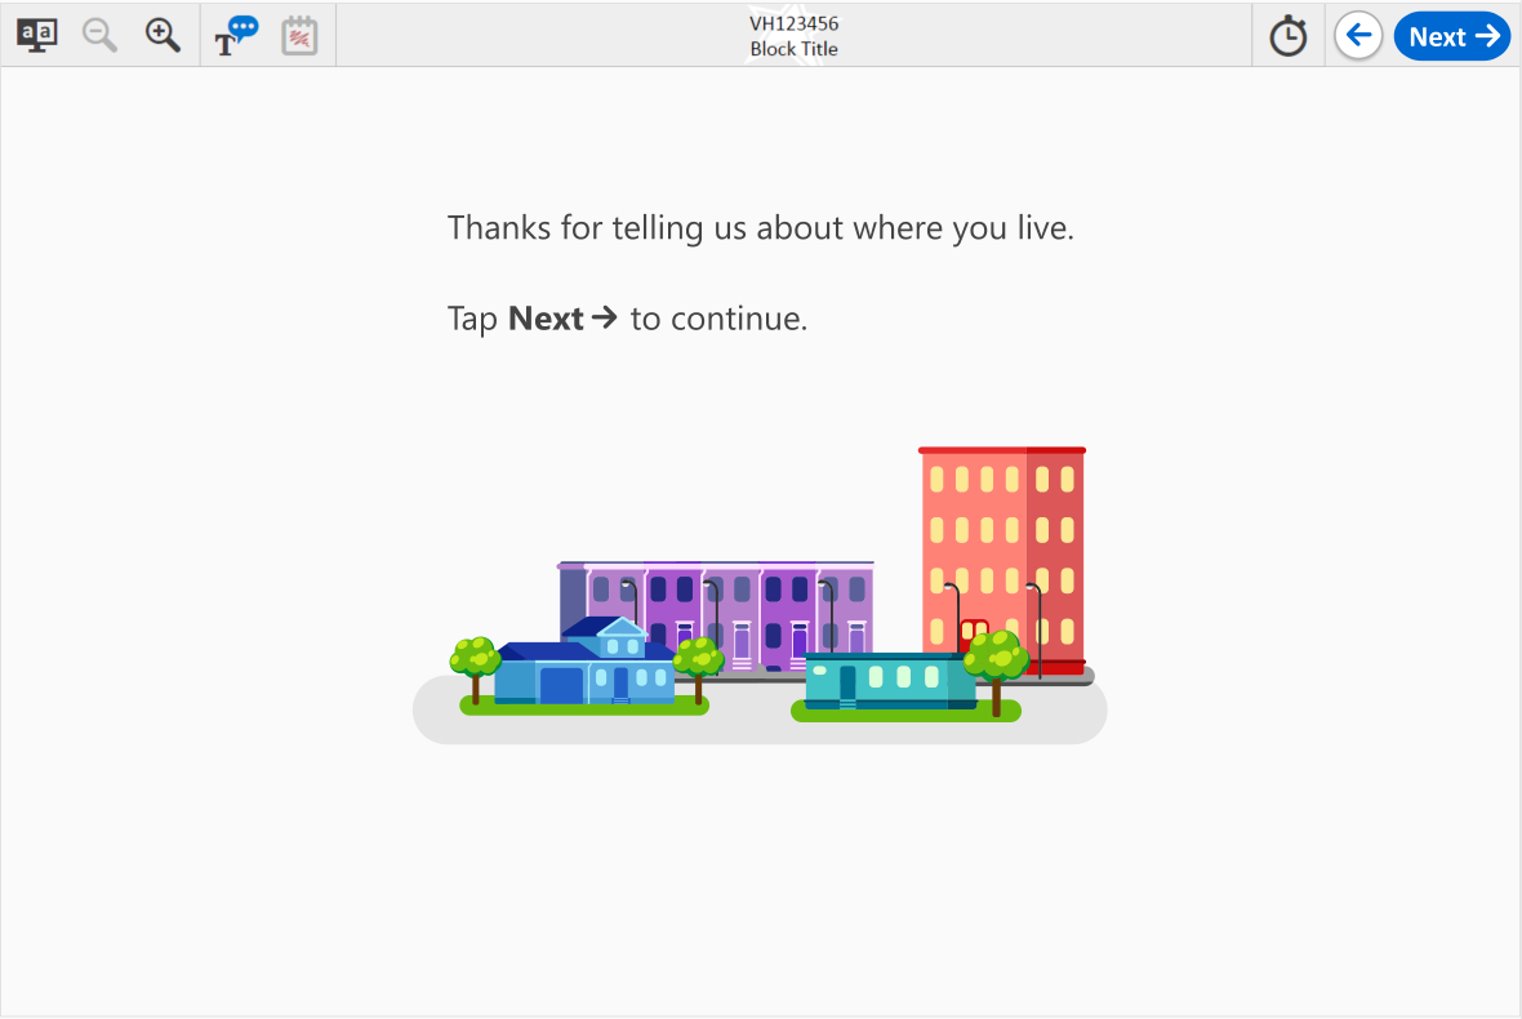Click the tree beside the teal home
1522x1019 pixels.
point(996,665)
